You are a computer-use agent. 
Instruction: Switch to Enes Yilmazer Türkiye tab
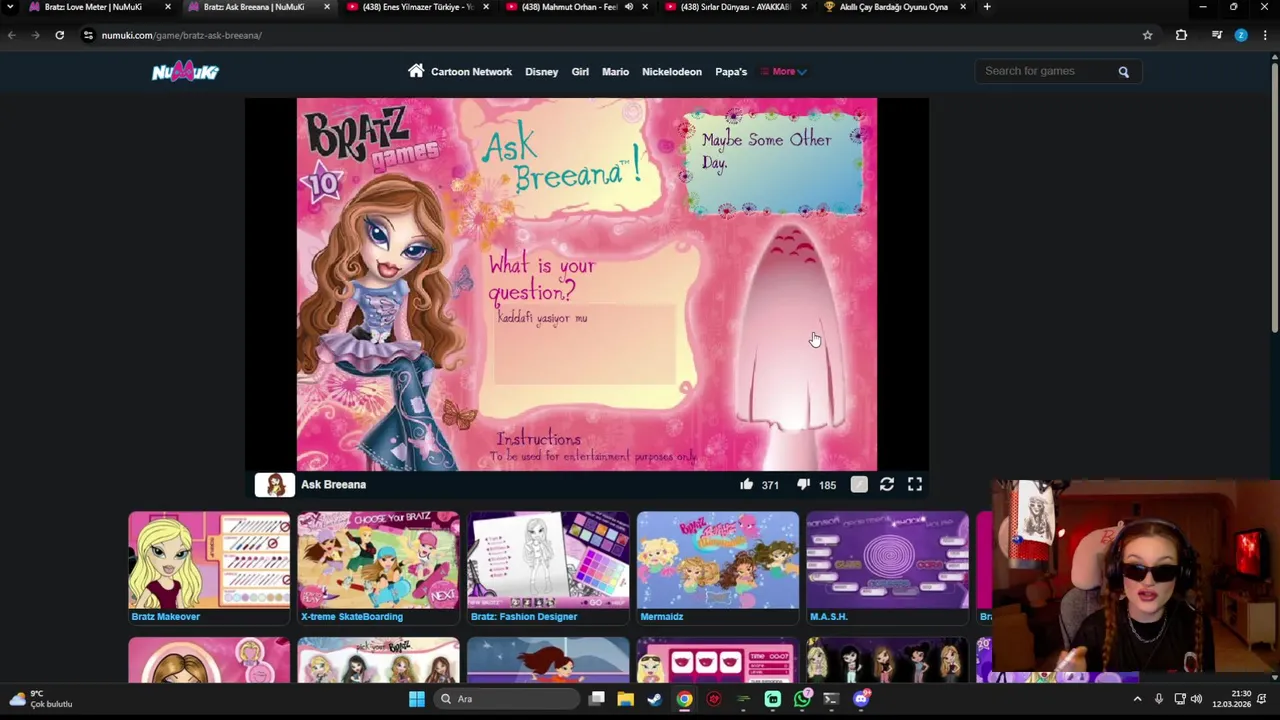418,7
